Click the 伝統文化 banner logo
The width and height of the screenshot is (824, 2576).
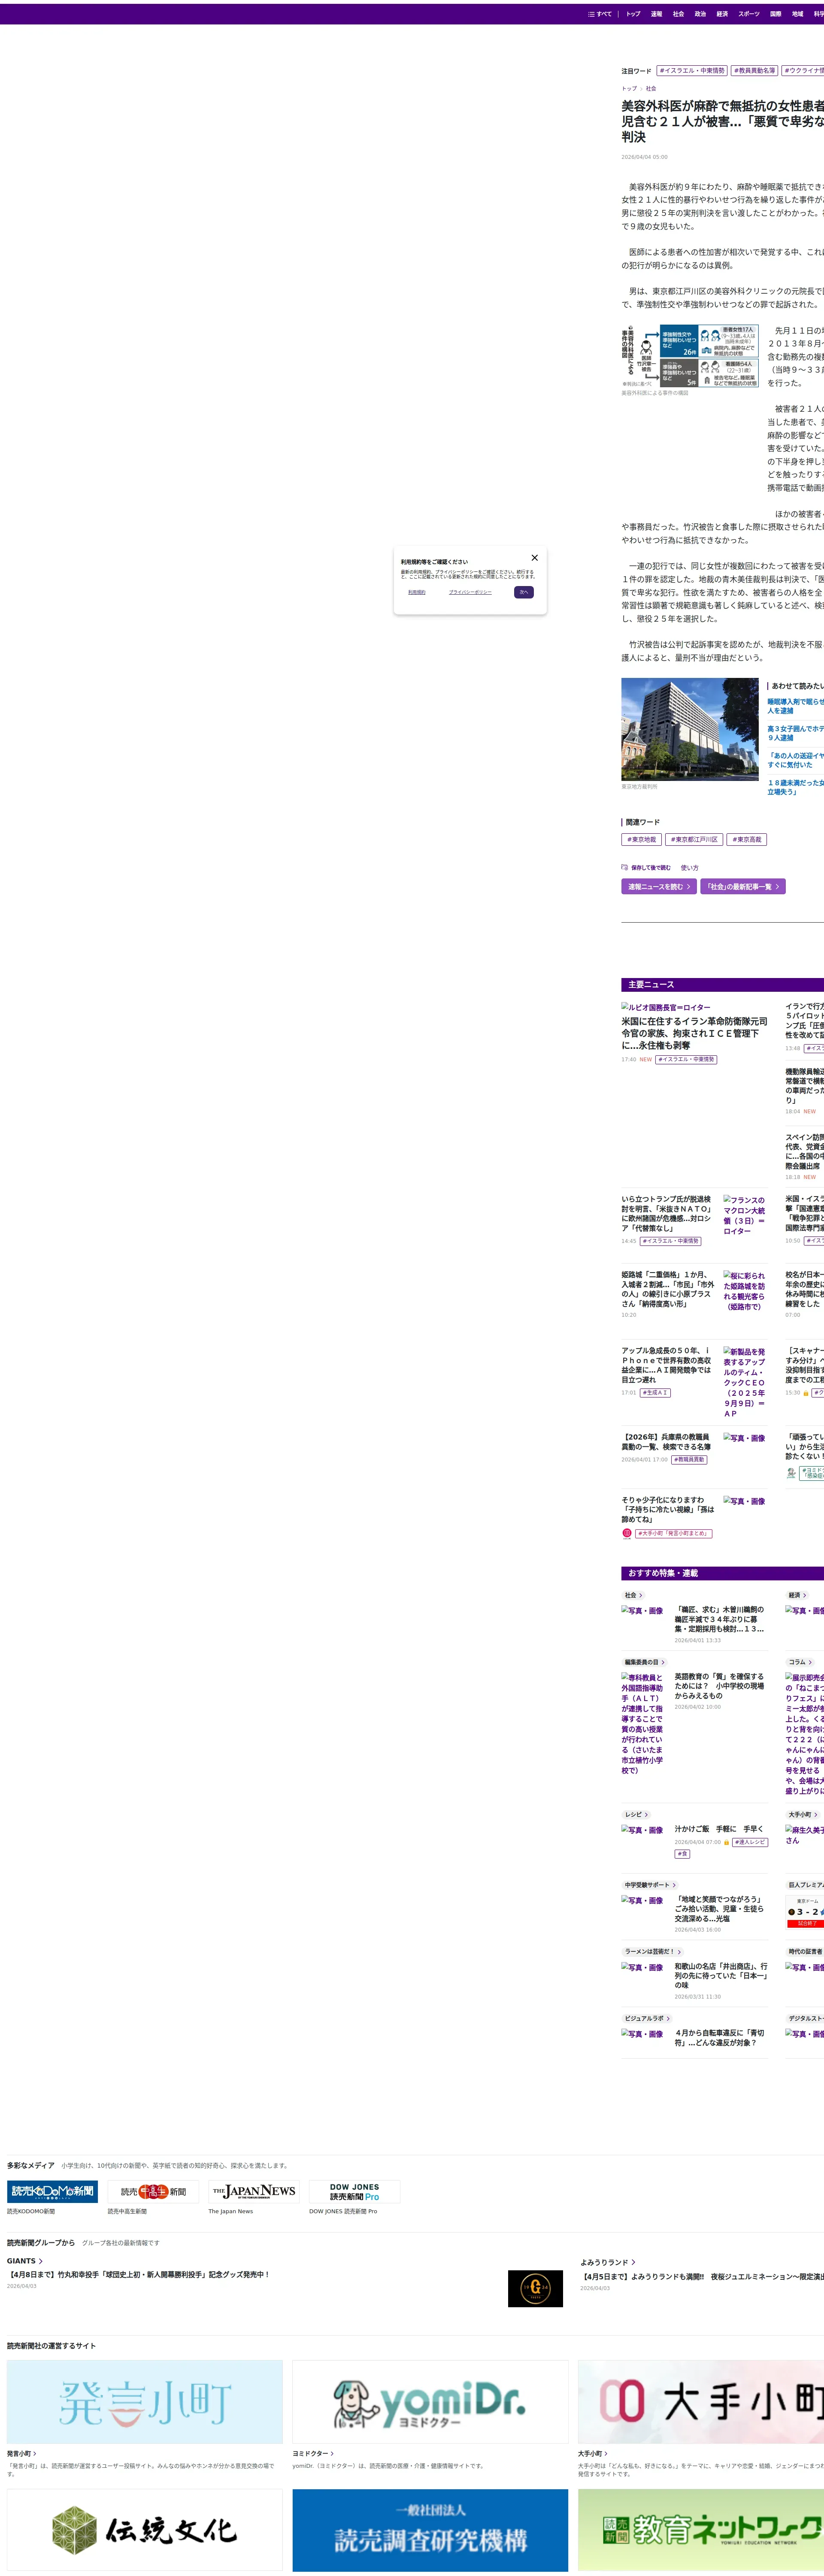[x=145, y=2530]
